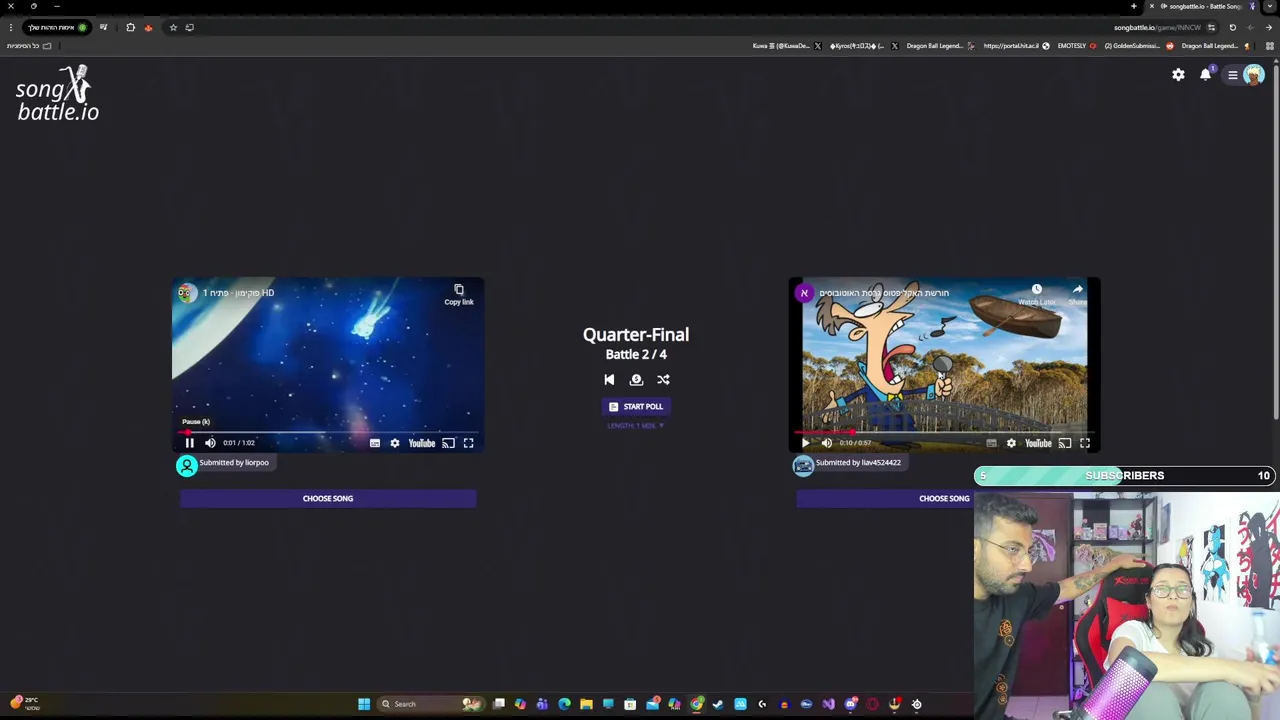Play the right video

pyautogui.click(x=806, y=443)
